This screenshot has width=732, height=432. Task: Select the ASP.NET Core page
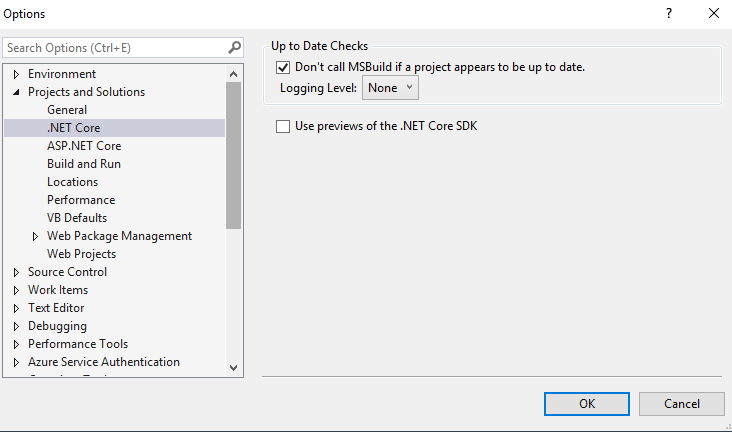[x=84, y=146]
